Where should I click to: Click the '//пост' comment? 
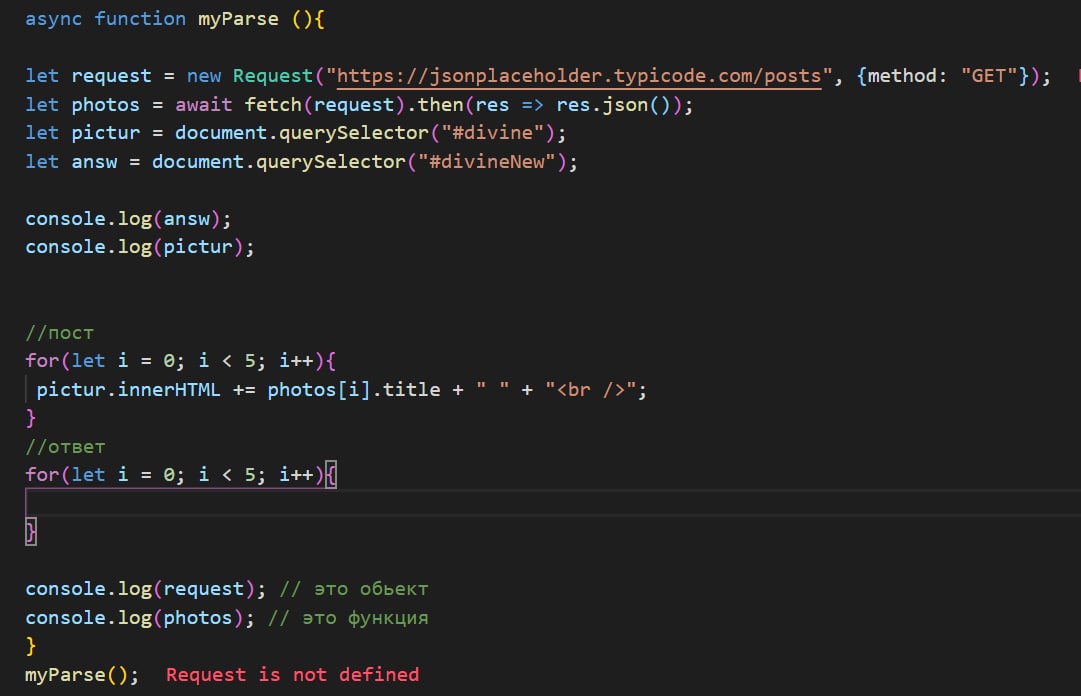59,333
